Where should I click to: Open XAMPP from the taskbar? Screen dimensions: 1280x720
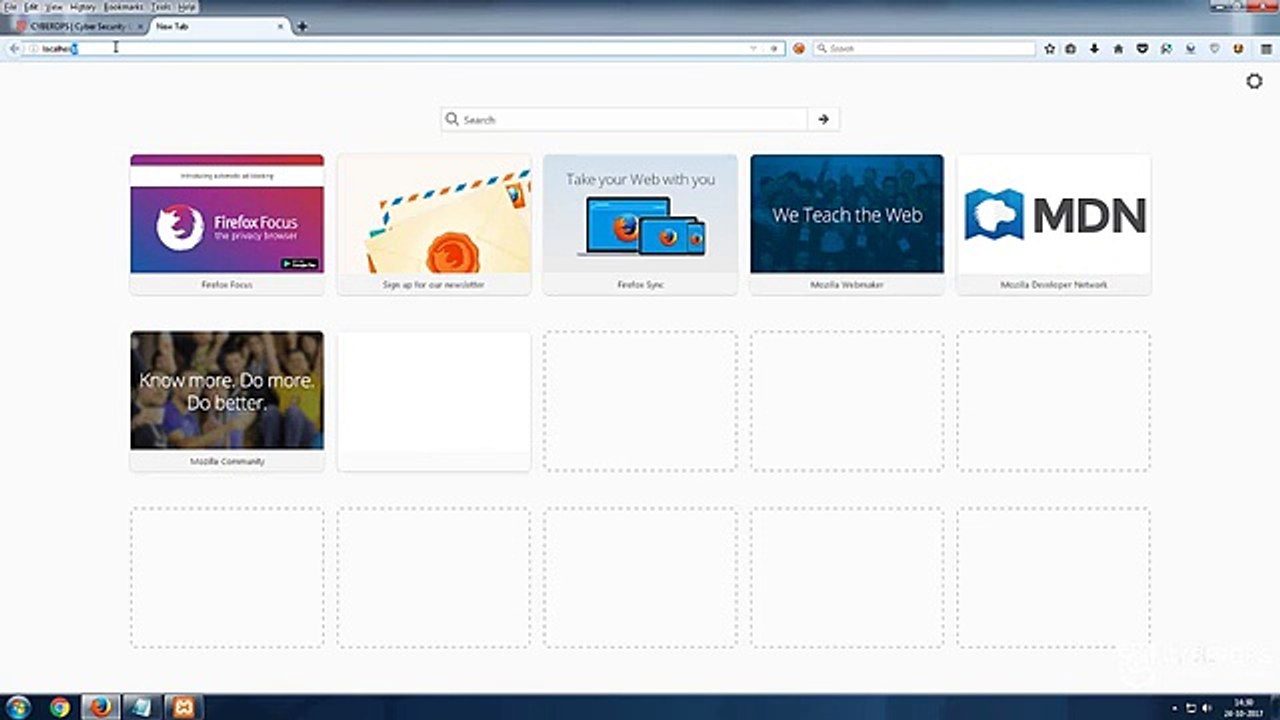pyautogui.click(x=182, y=707)
